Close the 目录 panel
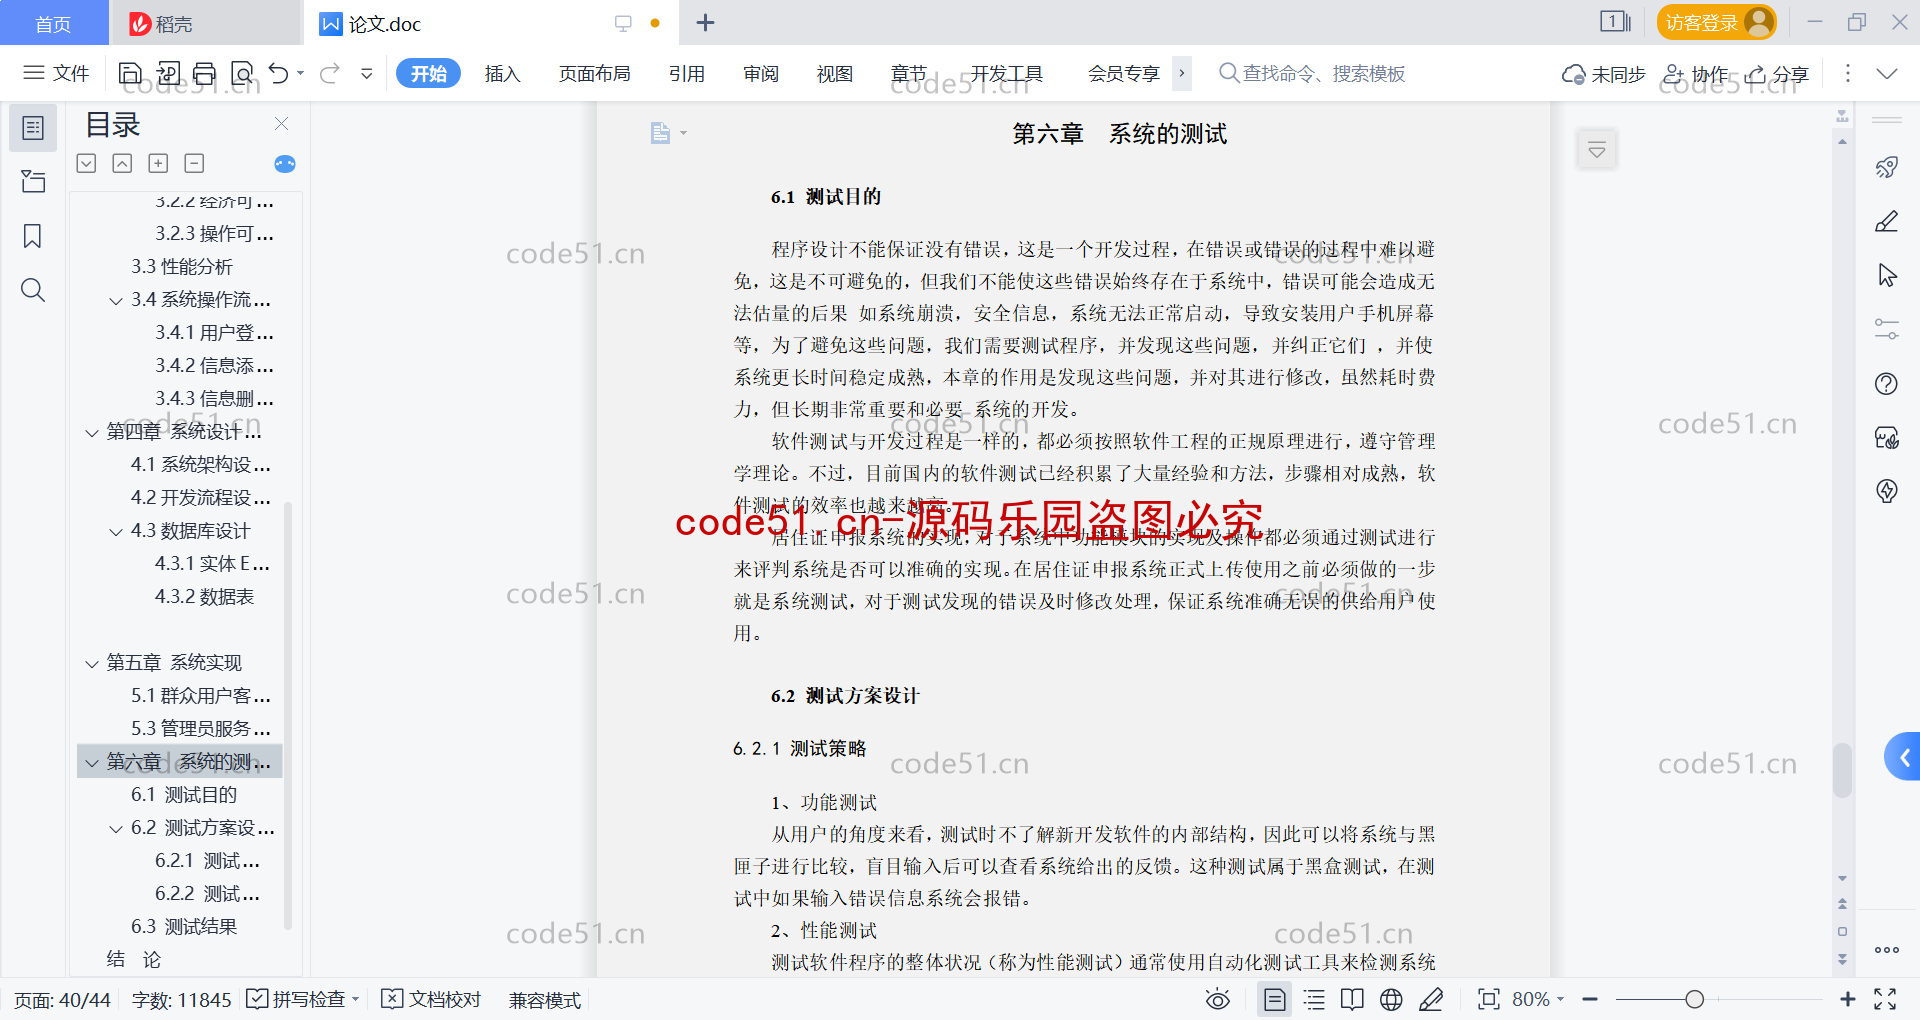 click(281, 124)
